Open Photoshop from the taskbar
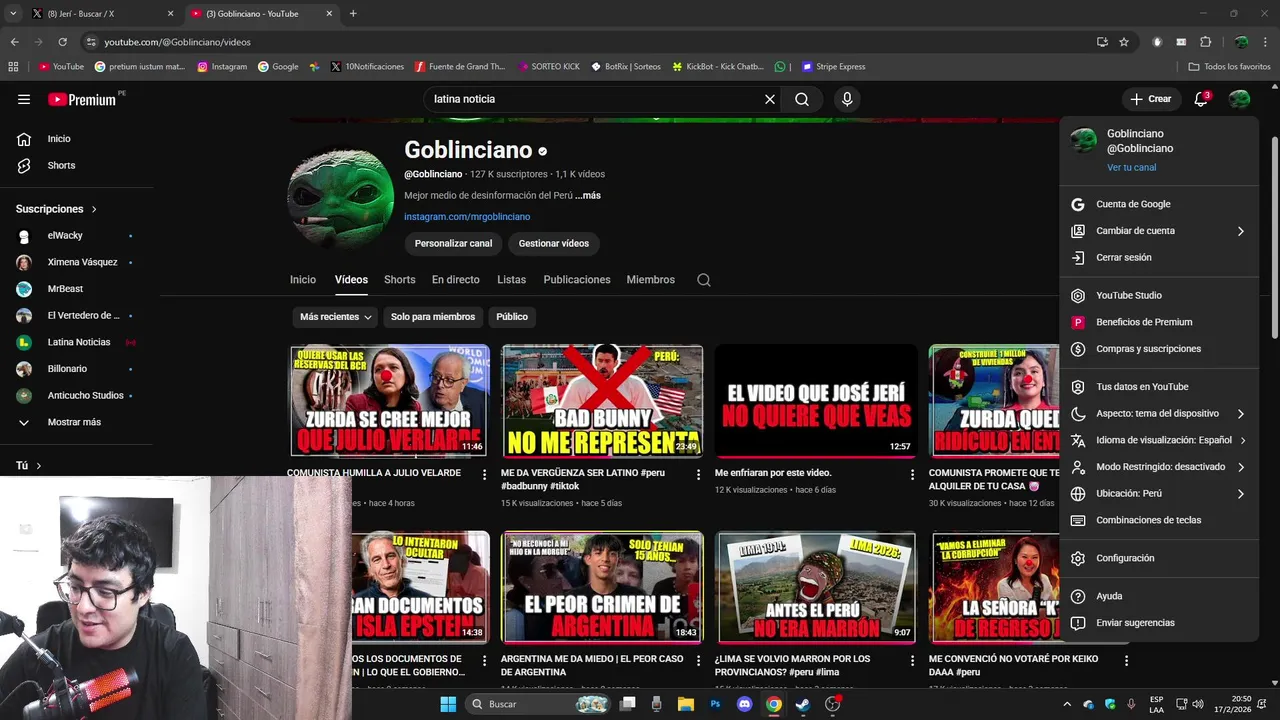Image resolution: width=1280 pixels, height=720 pixels. tap(715, 704)
